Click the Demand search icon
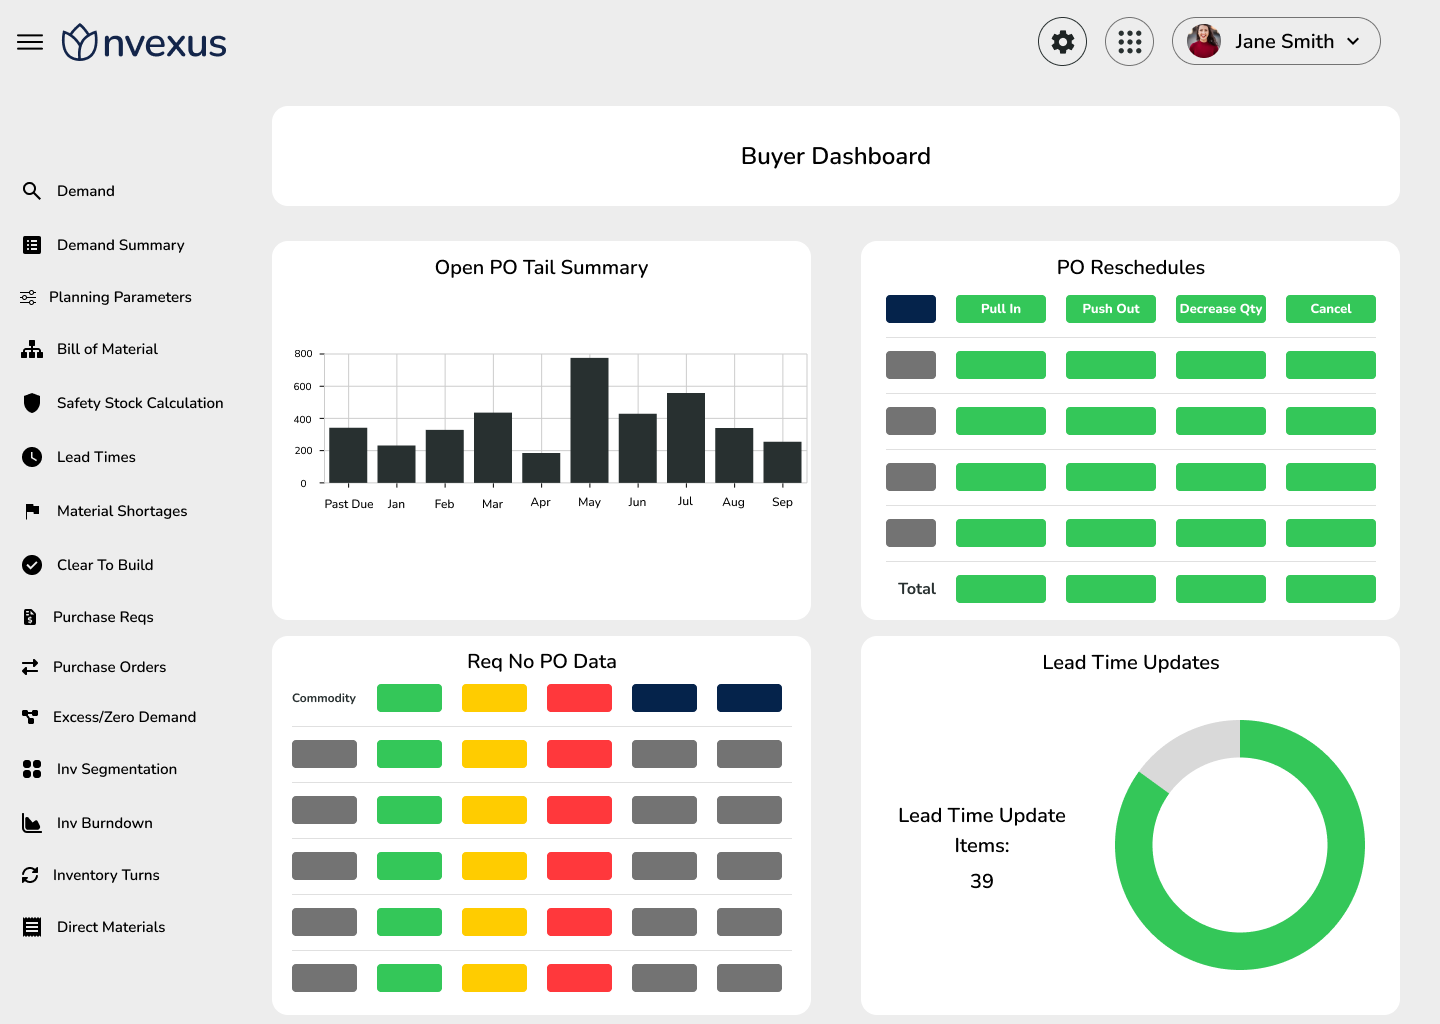This screenshot has width=1440, height=1024. tap(32, 191)
